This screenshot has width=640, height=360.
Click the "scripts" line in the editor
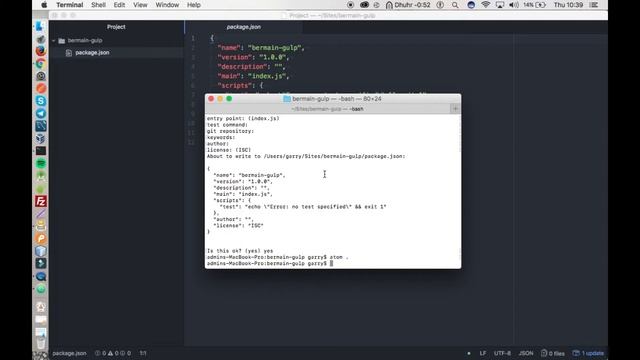pyautogui.click(x=240, y=85)
